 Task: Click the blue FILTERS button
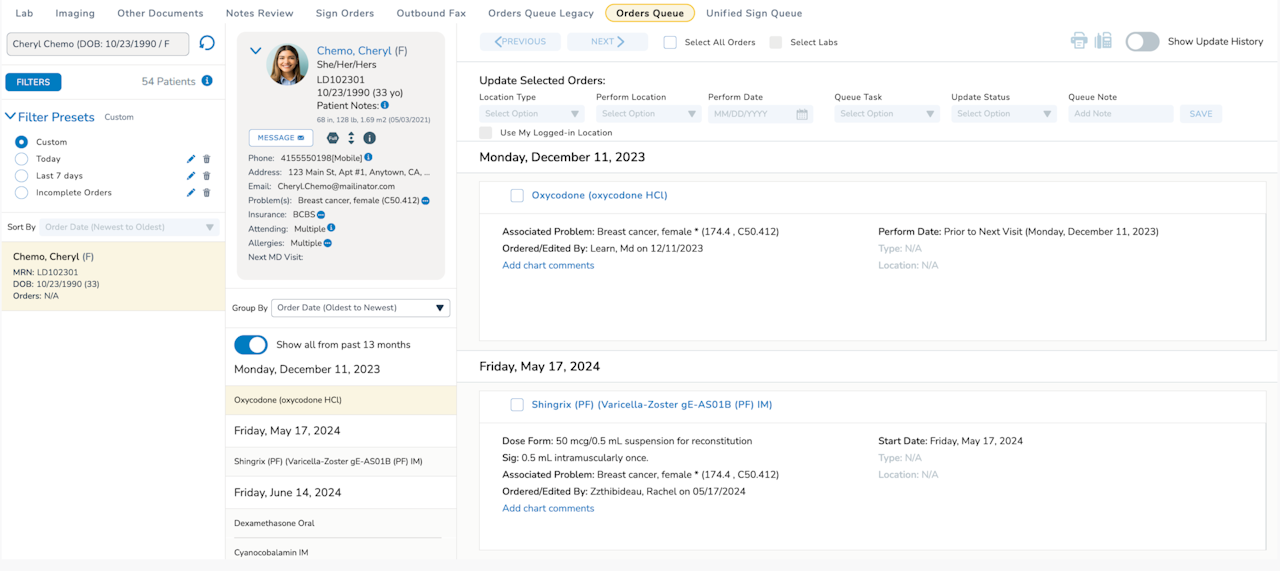(x=33, y=82)
